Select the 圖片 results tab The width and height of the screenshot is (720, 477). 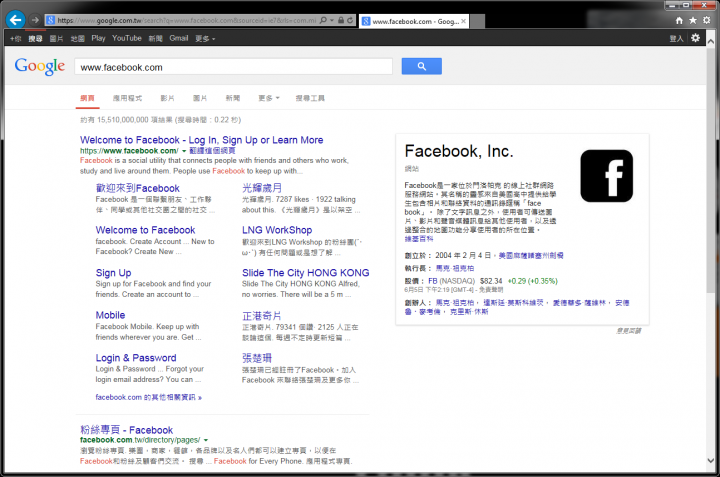pos(200,98)
